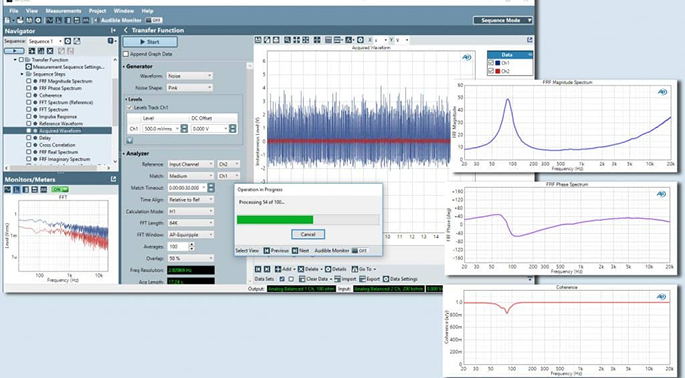Click the Start measurement button
The image size is (685, 378).
click(150, 42)
